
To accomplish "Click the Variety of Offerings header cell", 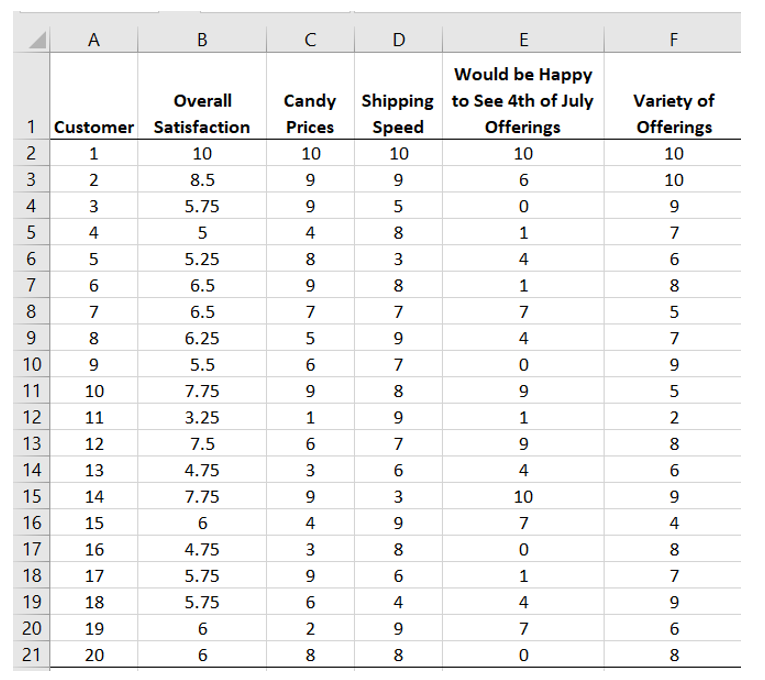I will click(x=673, y=96).
